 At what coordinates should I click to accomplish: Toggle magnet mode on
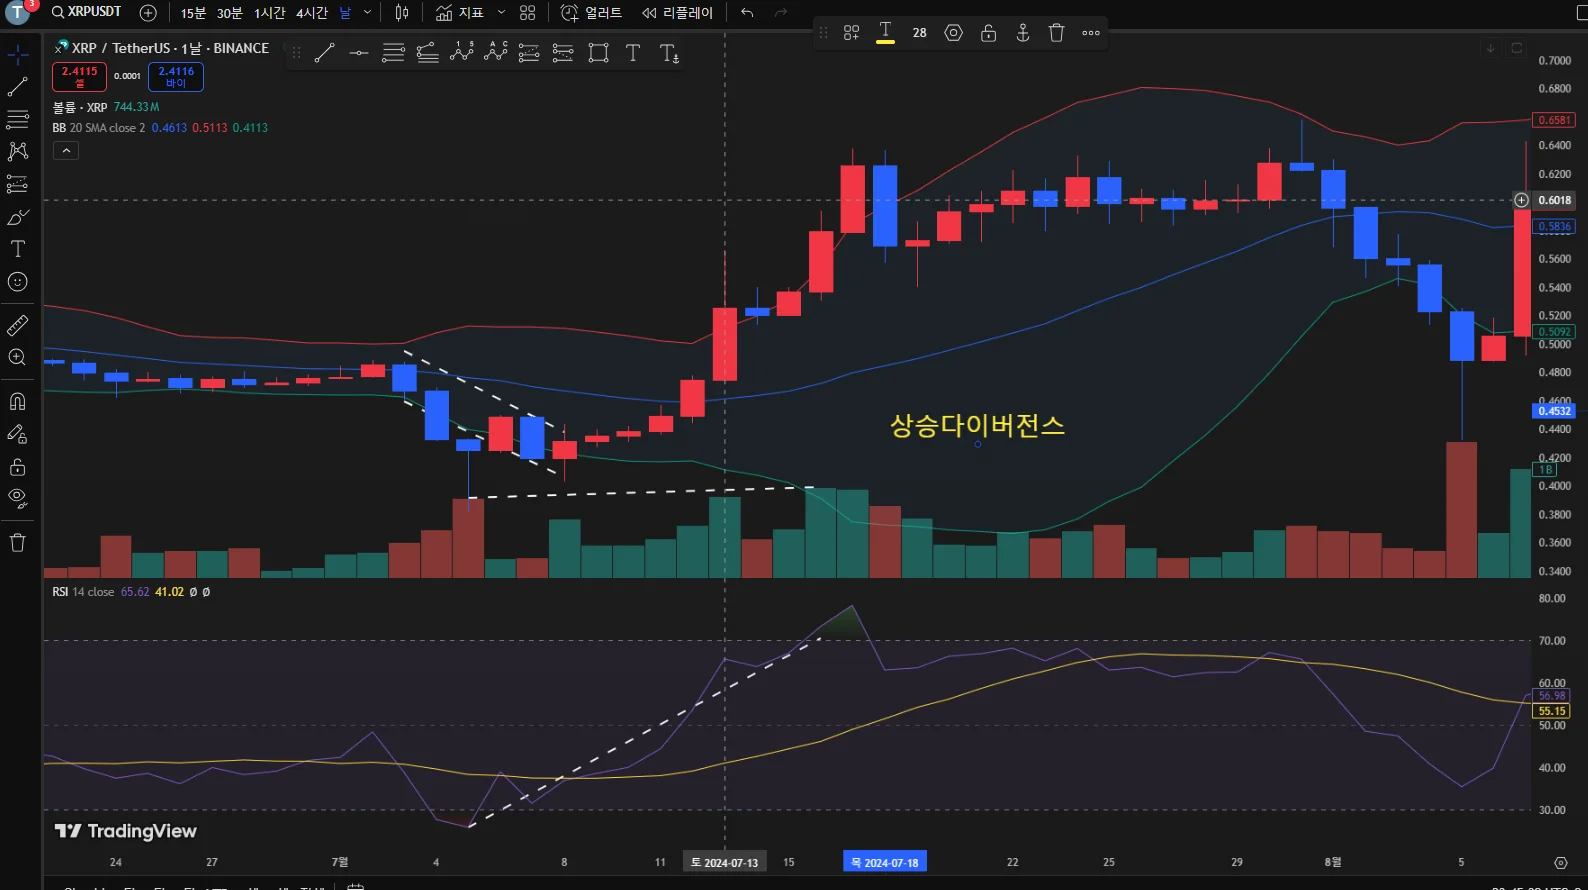(17, 402)
